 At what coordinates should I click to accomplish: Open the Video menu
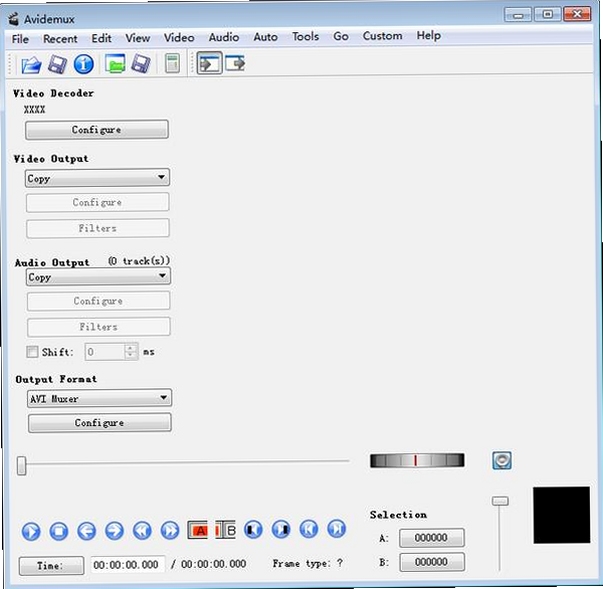179,38
